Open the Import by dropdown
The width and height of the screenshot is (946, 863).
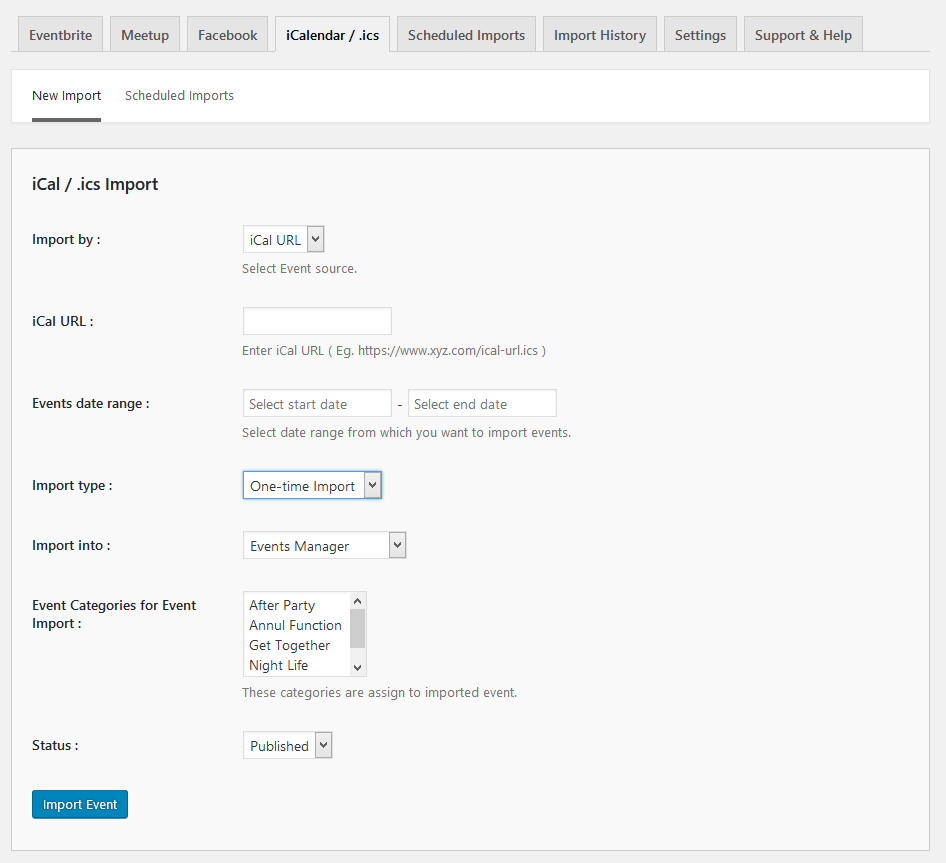[x=284, y=240]
